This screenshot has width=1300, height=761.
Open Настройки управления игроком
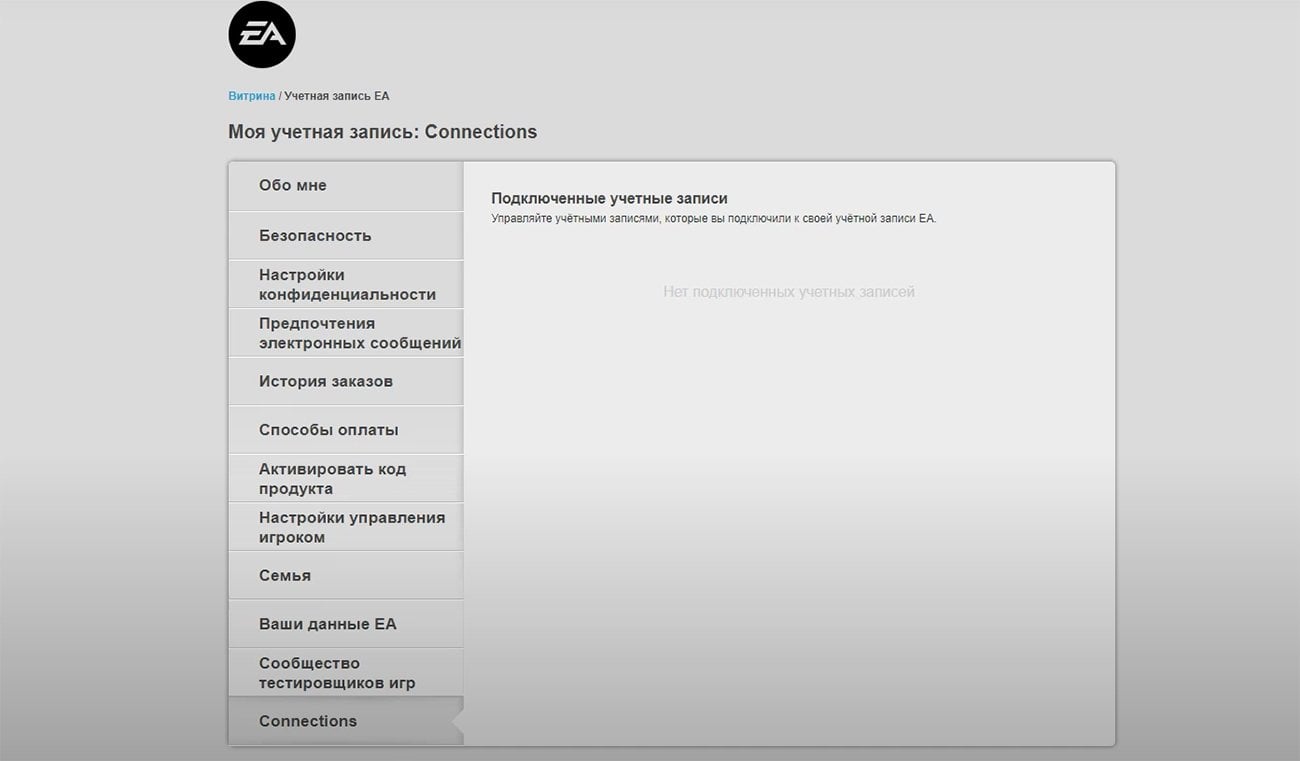(x=346, y=527)
